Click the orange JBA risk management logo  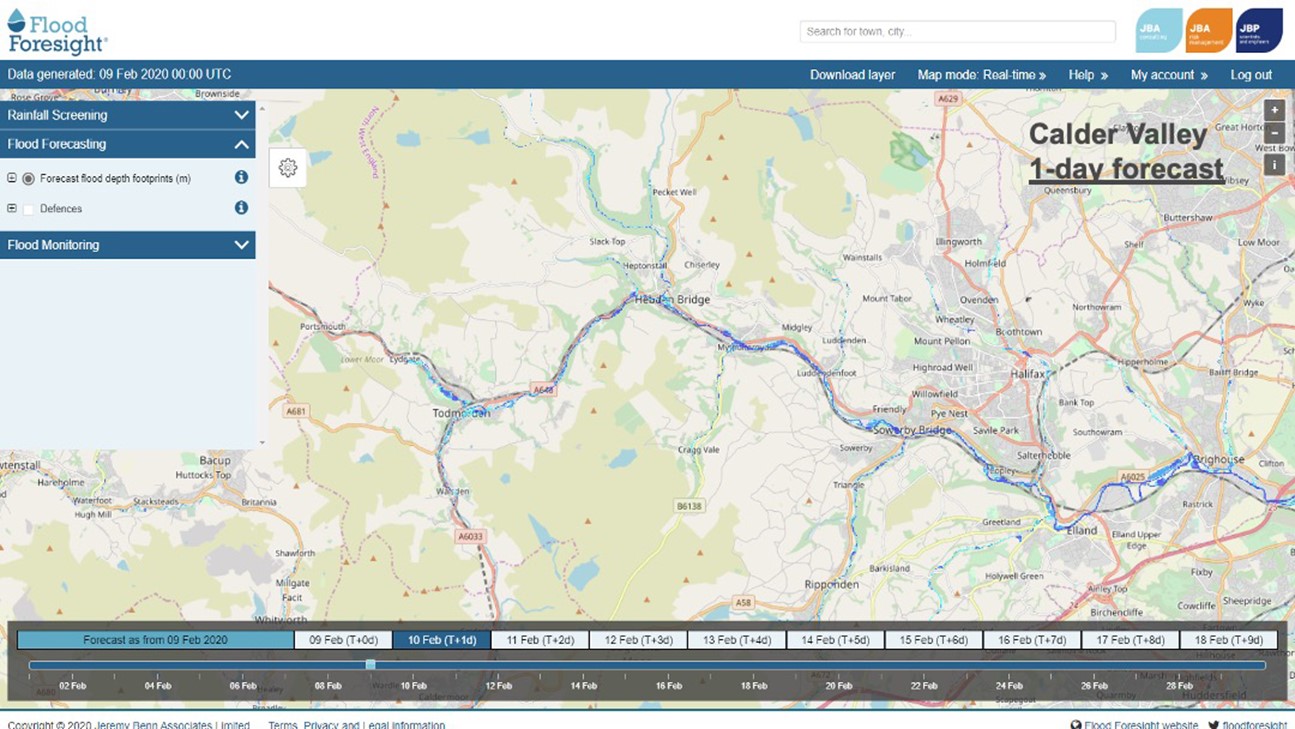(1208, 31)
